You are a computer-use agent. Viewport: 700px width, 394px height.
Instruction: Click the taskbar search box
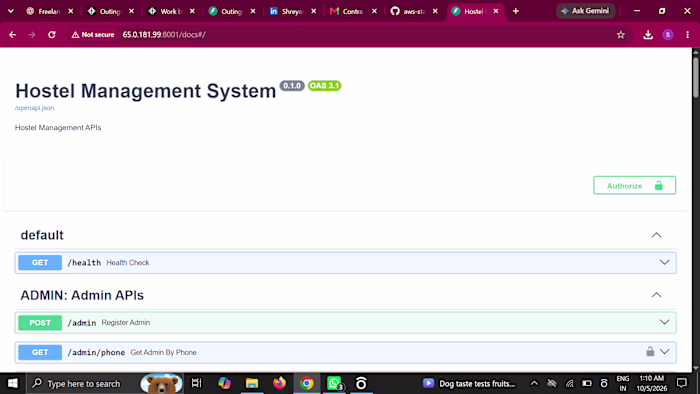pos(105,383)
